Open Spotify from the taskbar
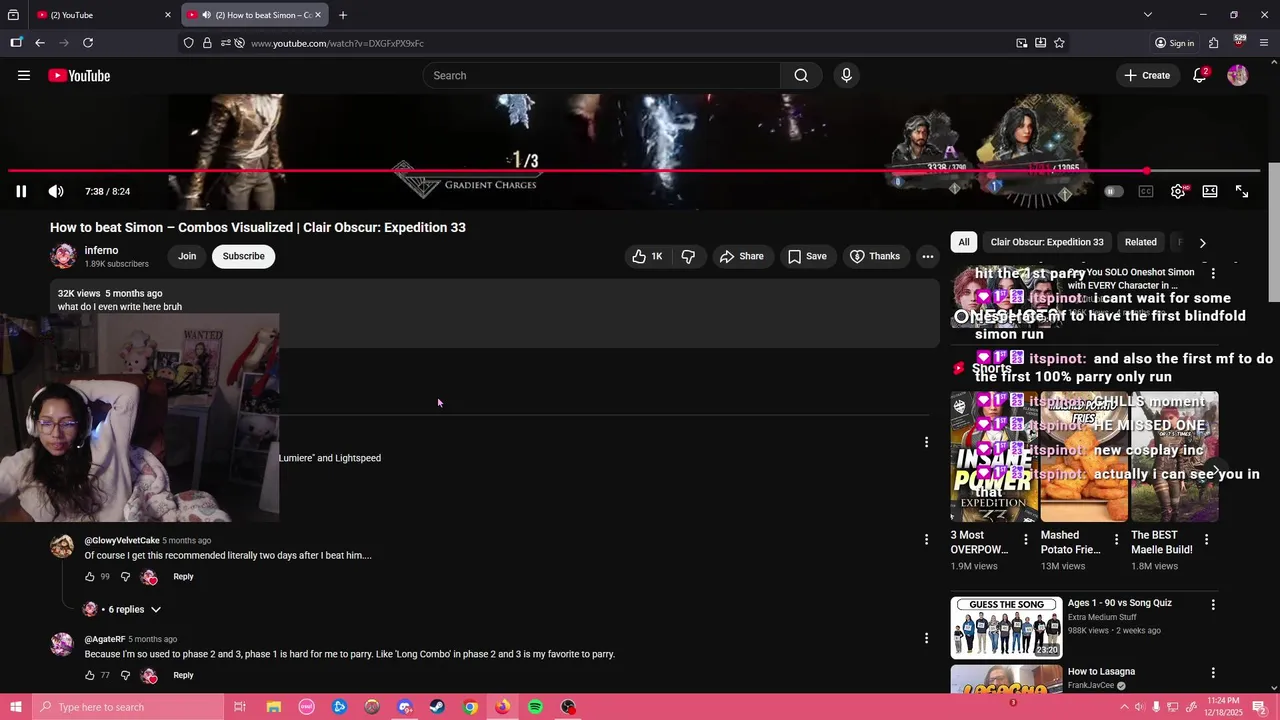 tap(535, 707)
